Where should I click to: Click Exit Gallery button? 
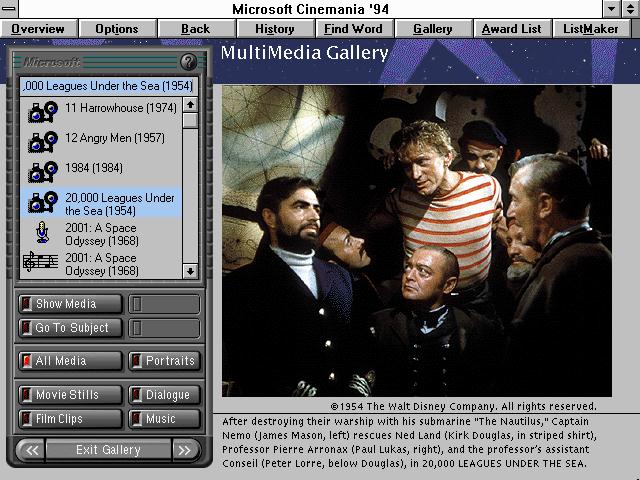click(x=108, y=450)
